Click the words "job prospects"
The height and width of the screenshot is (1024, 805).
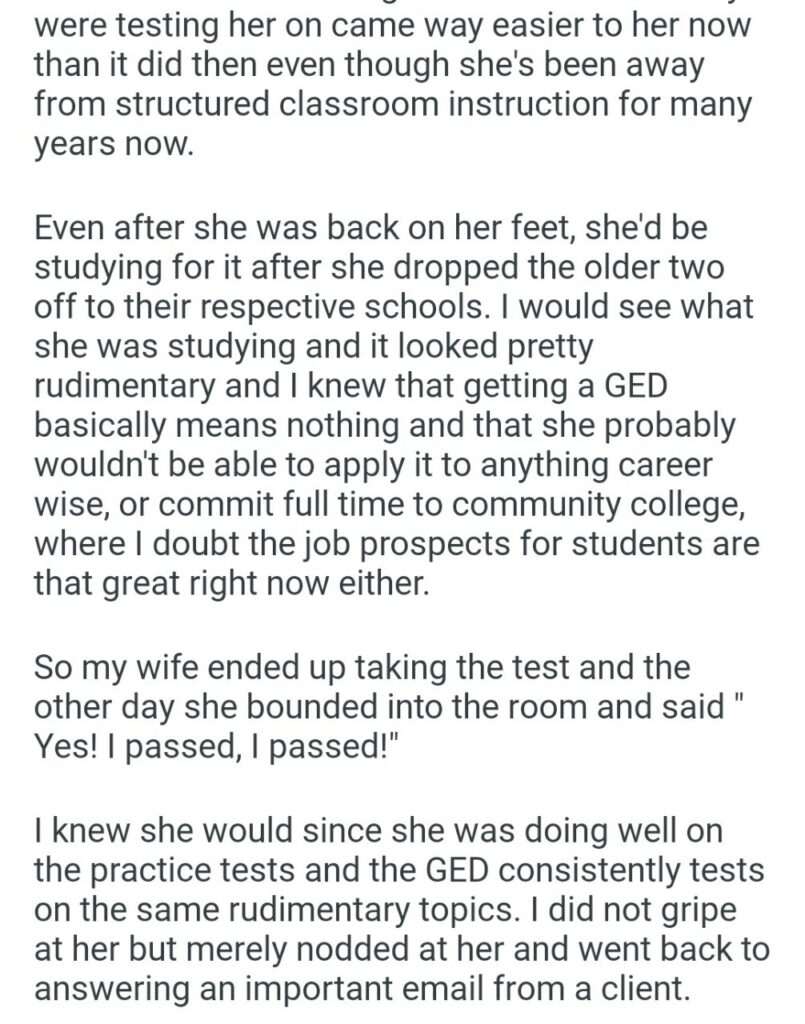coord(377,543)
